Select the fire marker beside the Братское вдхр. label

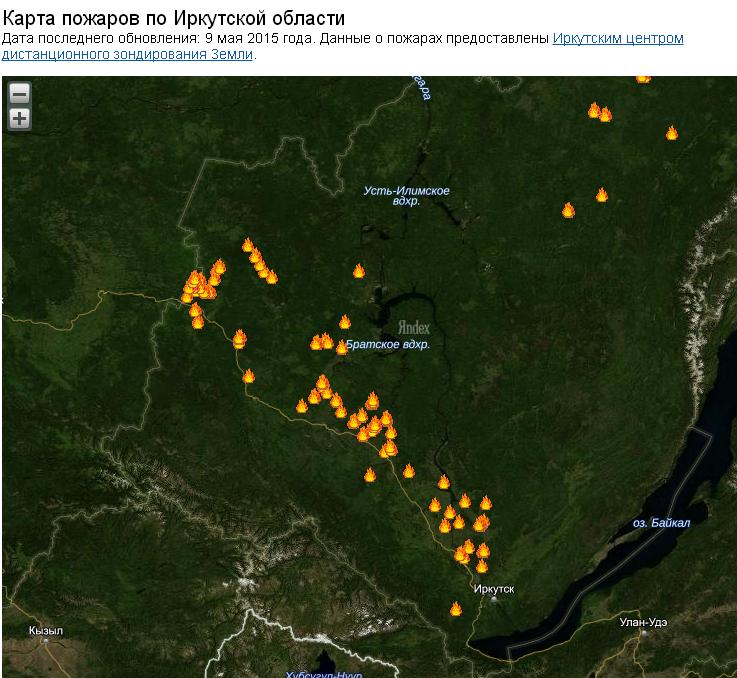[x=342, y=347]
